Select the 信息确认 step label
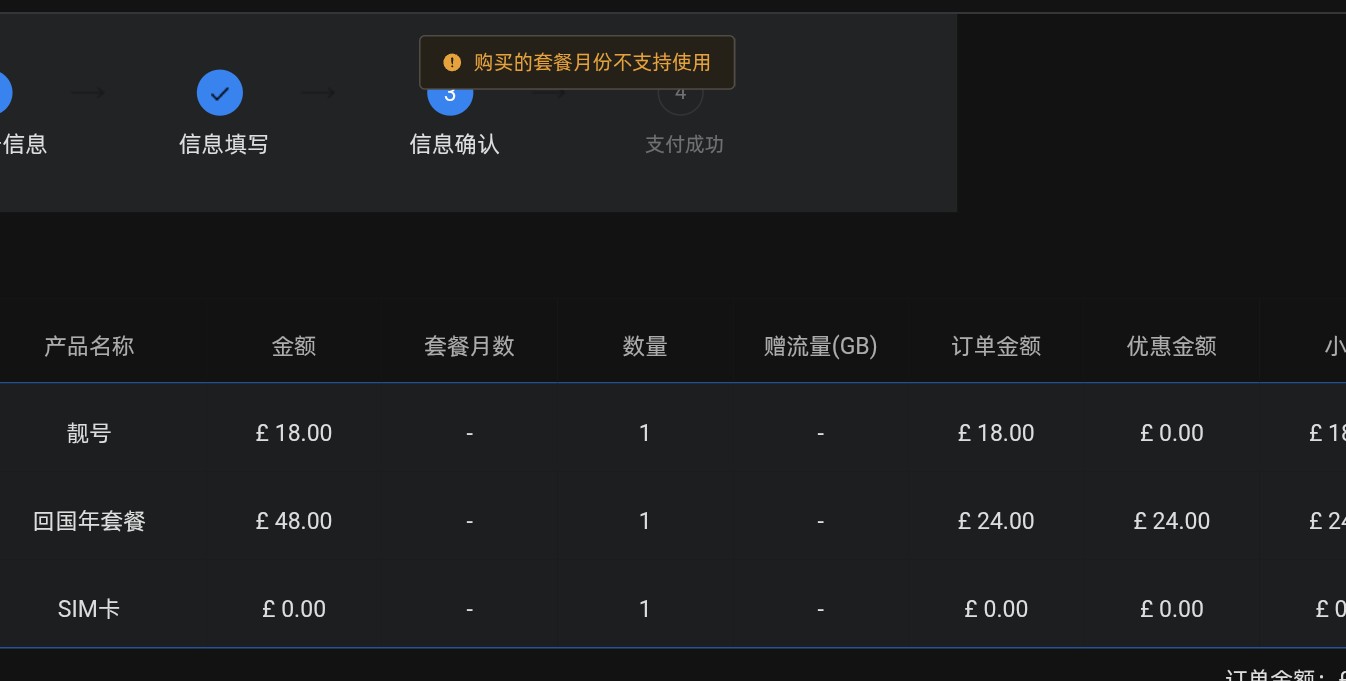1346x681 pixels. pyautogui.click(x=454, y=144)
